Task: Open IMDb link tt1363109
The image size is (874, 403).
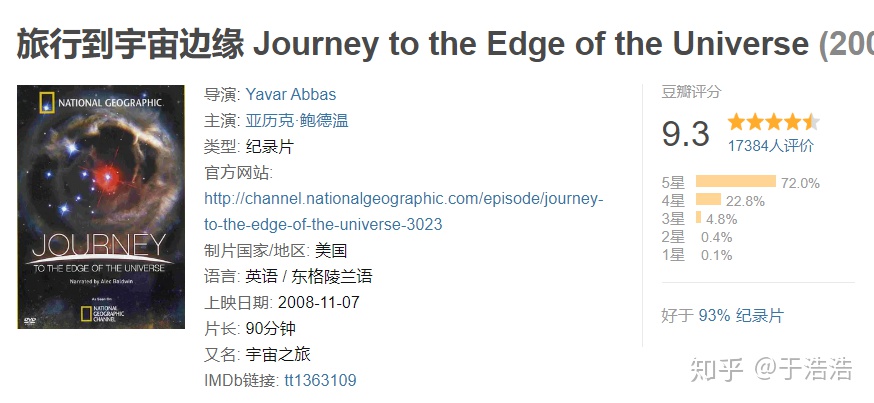Action: [x=320, y=380]
